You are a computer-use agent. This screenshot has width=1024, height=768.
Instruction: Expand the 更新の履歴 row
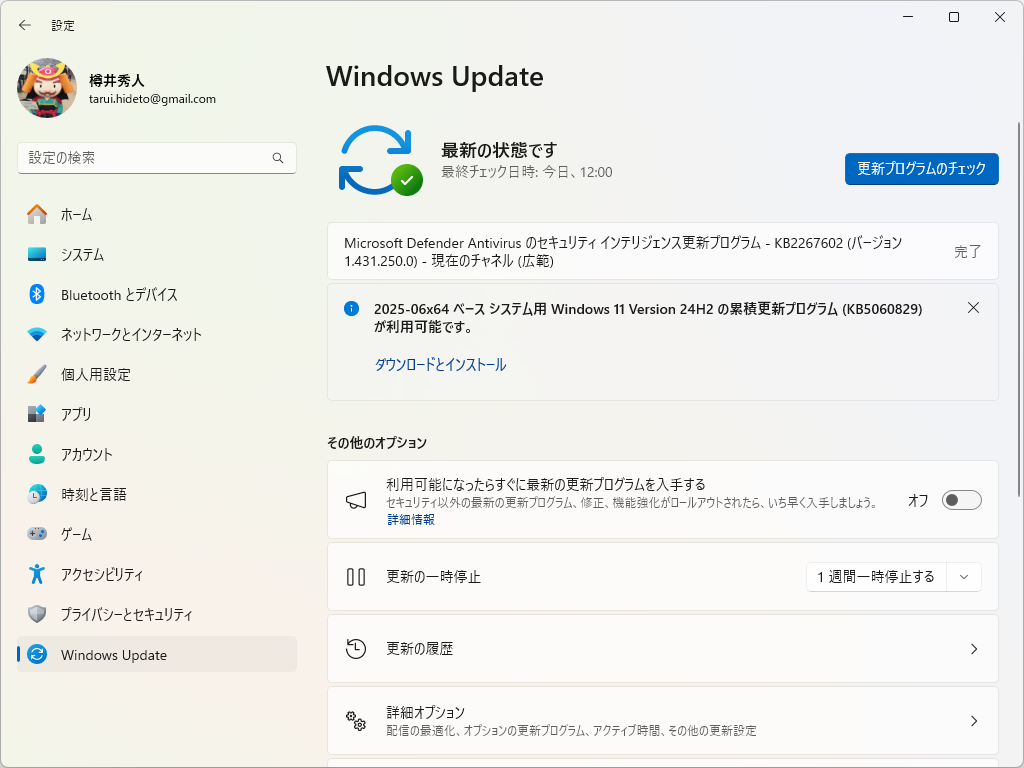(x=663, y=648)
